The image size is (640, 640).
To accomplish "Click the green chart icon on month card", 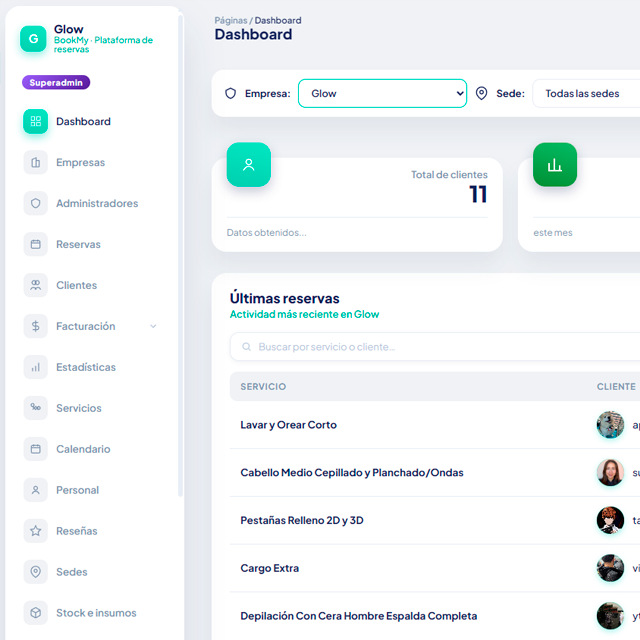I will tap(555, 164).
